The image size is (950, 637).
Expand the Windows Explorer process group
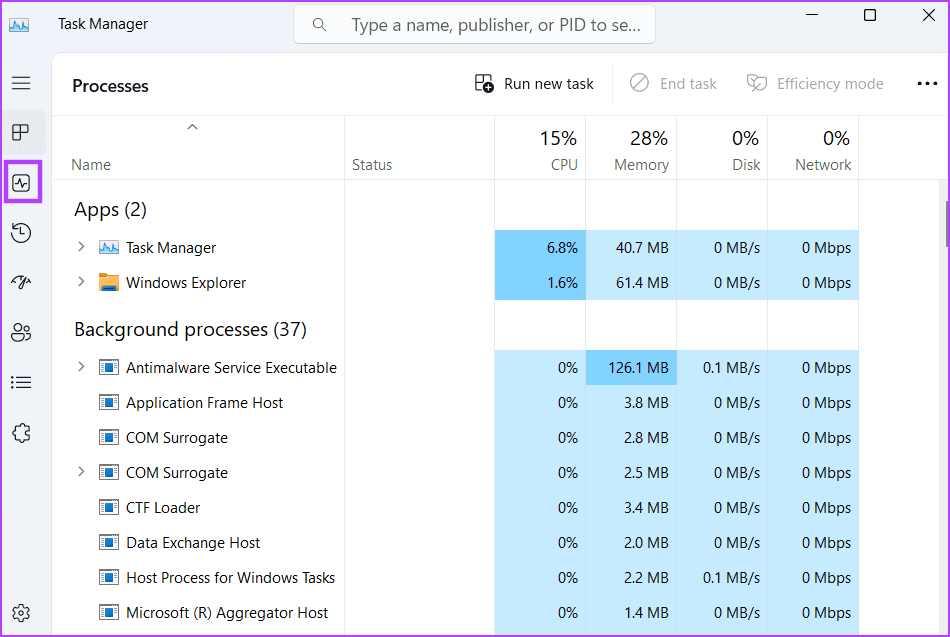click(81, 282)
